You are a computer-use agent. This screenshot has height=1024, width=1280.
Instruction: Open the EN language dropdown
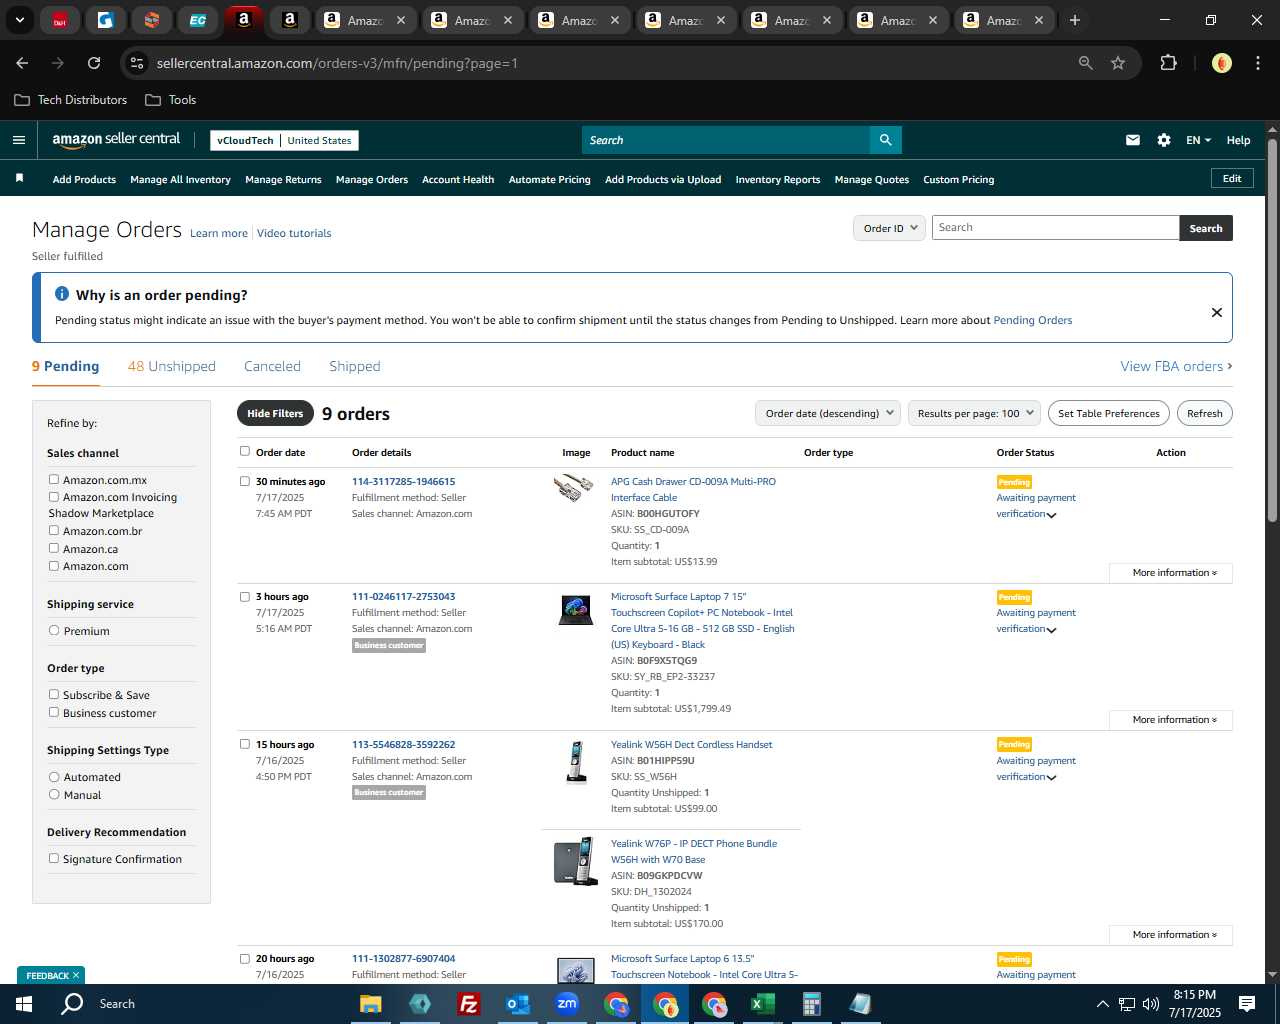[1198, 140]
